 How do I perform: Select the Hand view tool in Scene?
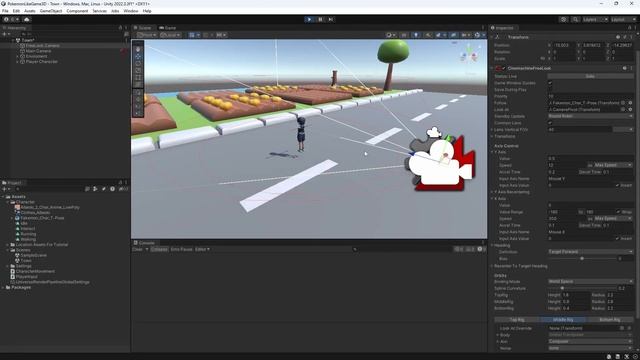138,49
